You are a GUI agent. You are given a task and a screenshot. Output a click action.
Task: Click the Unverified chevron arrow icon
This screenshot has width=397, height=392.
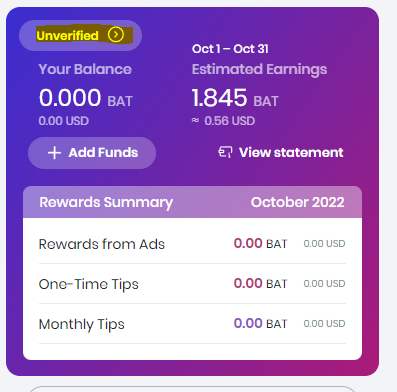tap(116, 35)
